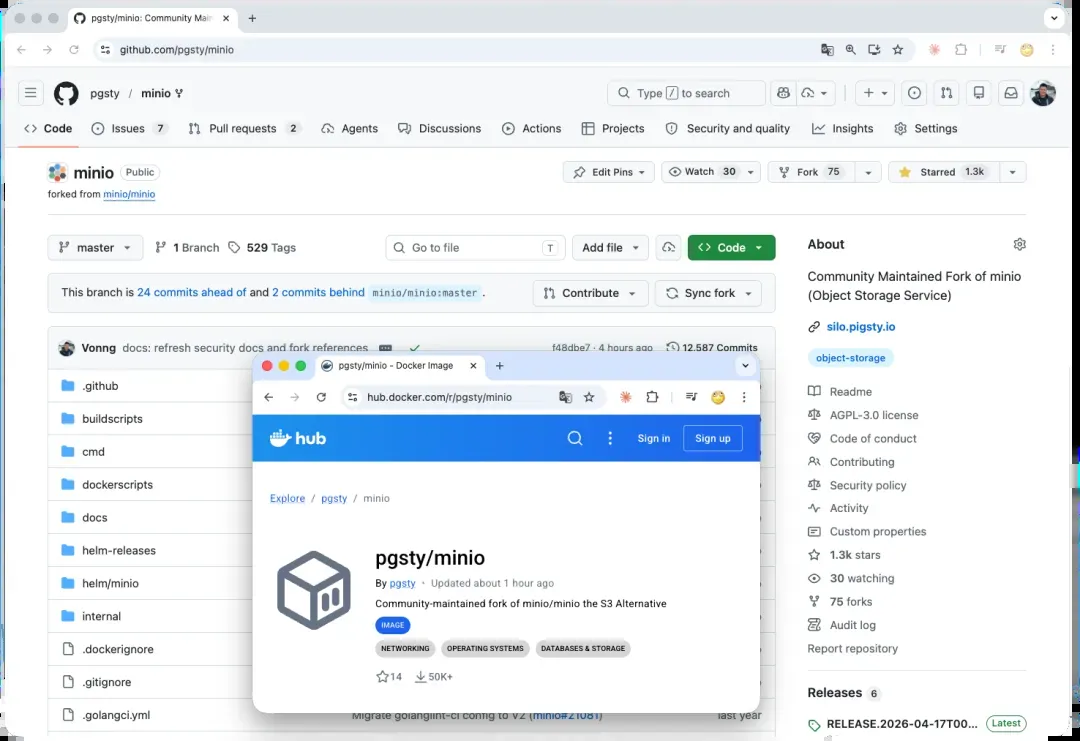Open the create new plus dropdown

875,93
